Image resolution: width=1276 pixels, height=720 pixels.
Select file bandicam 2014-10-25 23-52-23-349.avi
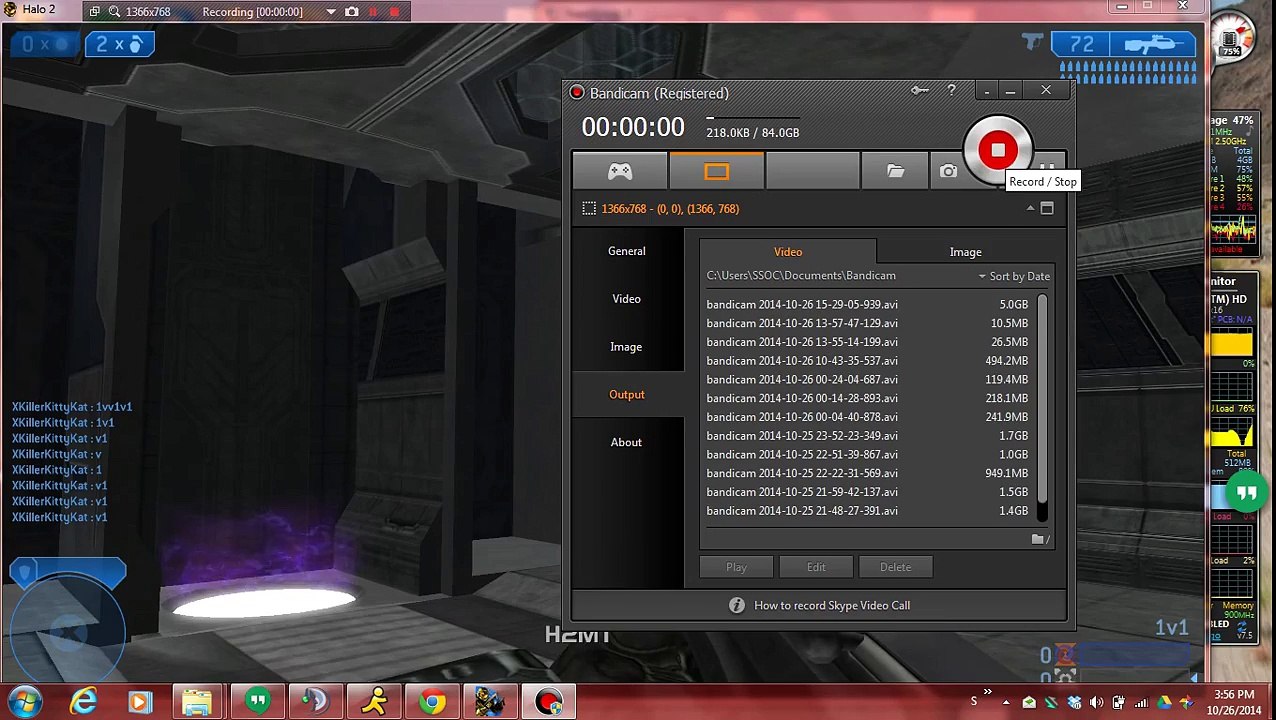[867, 436]
